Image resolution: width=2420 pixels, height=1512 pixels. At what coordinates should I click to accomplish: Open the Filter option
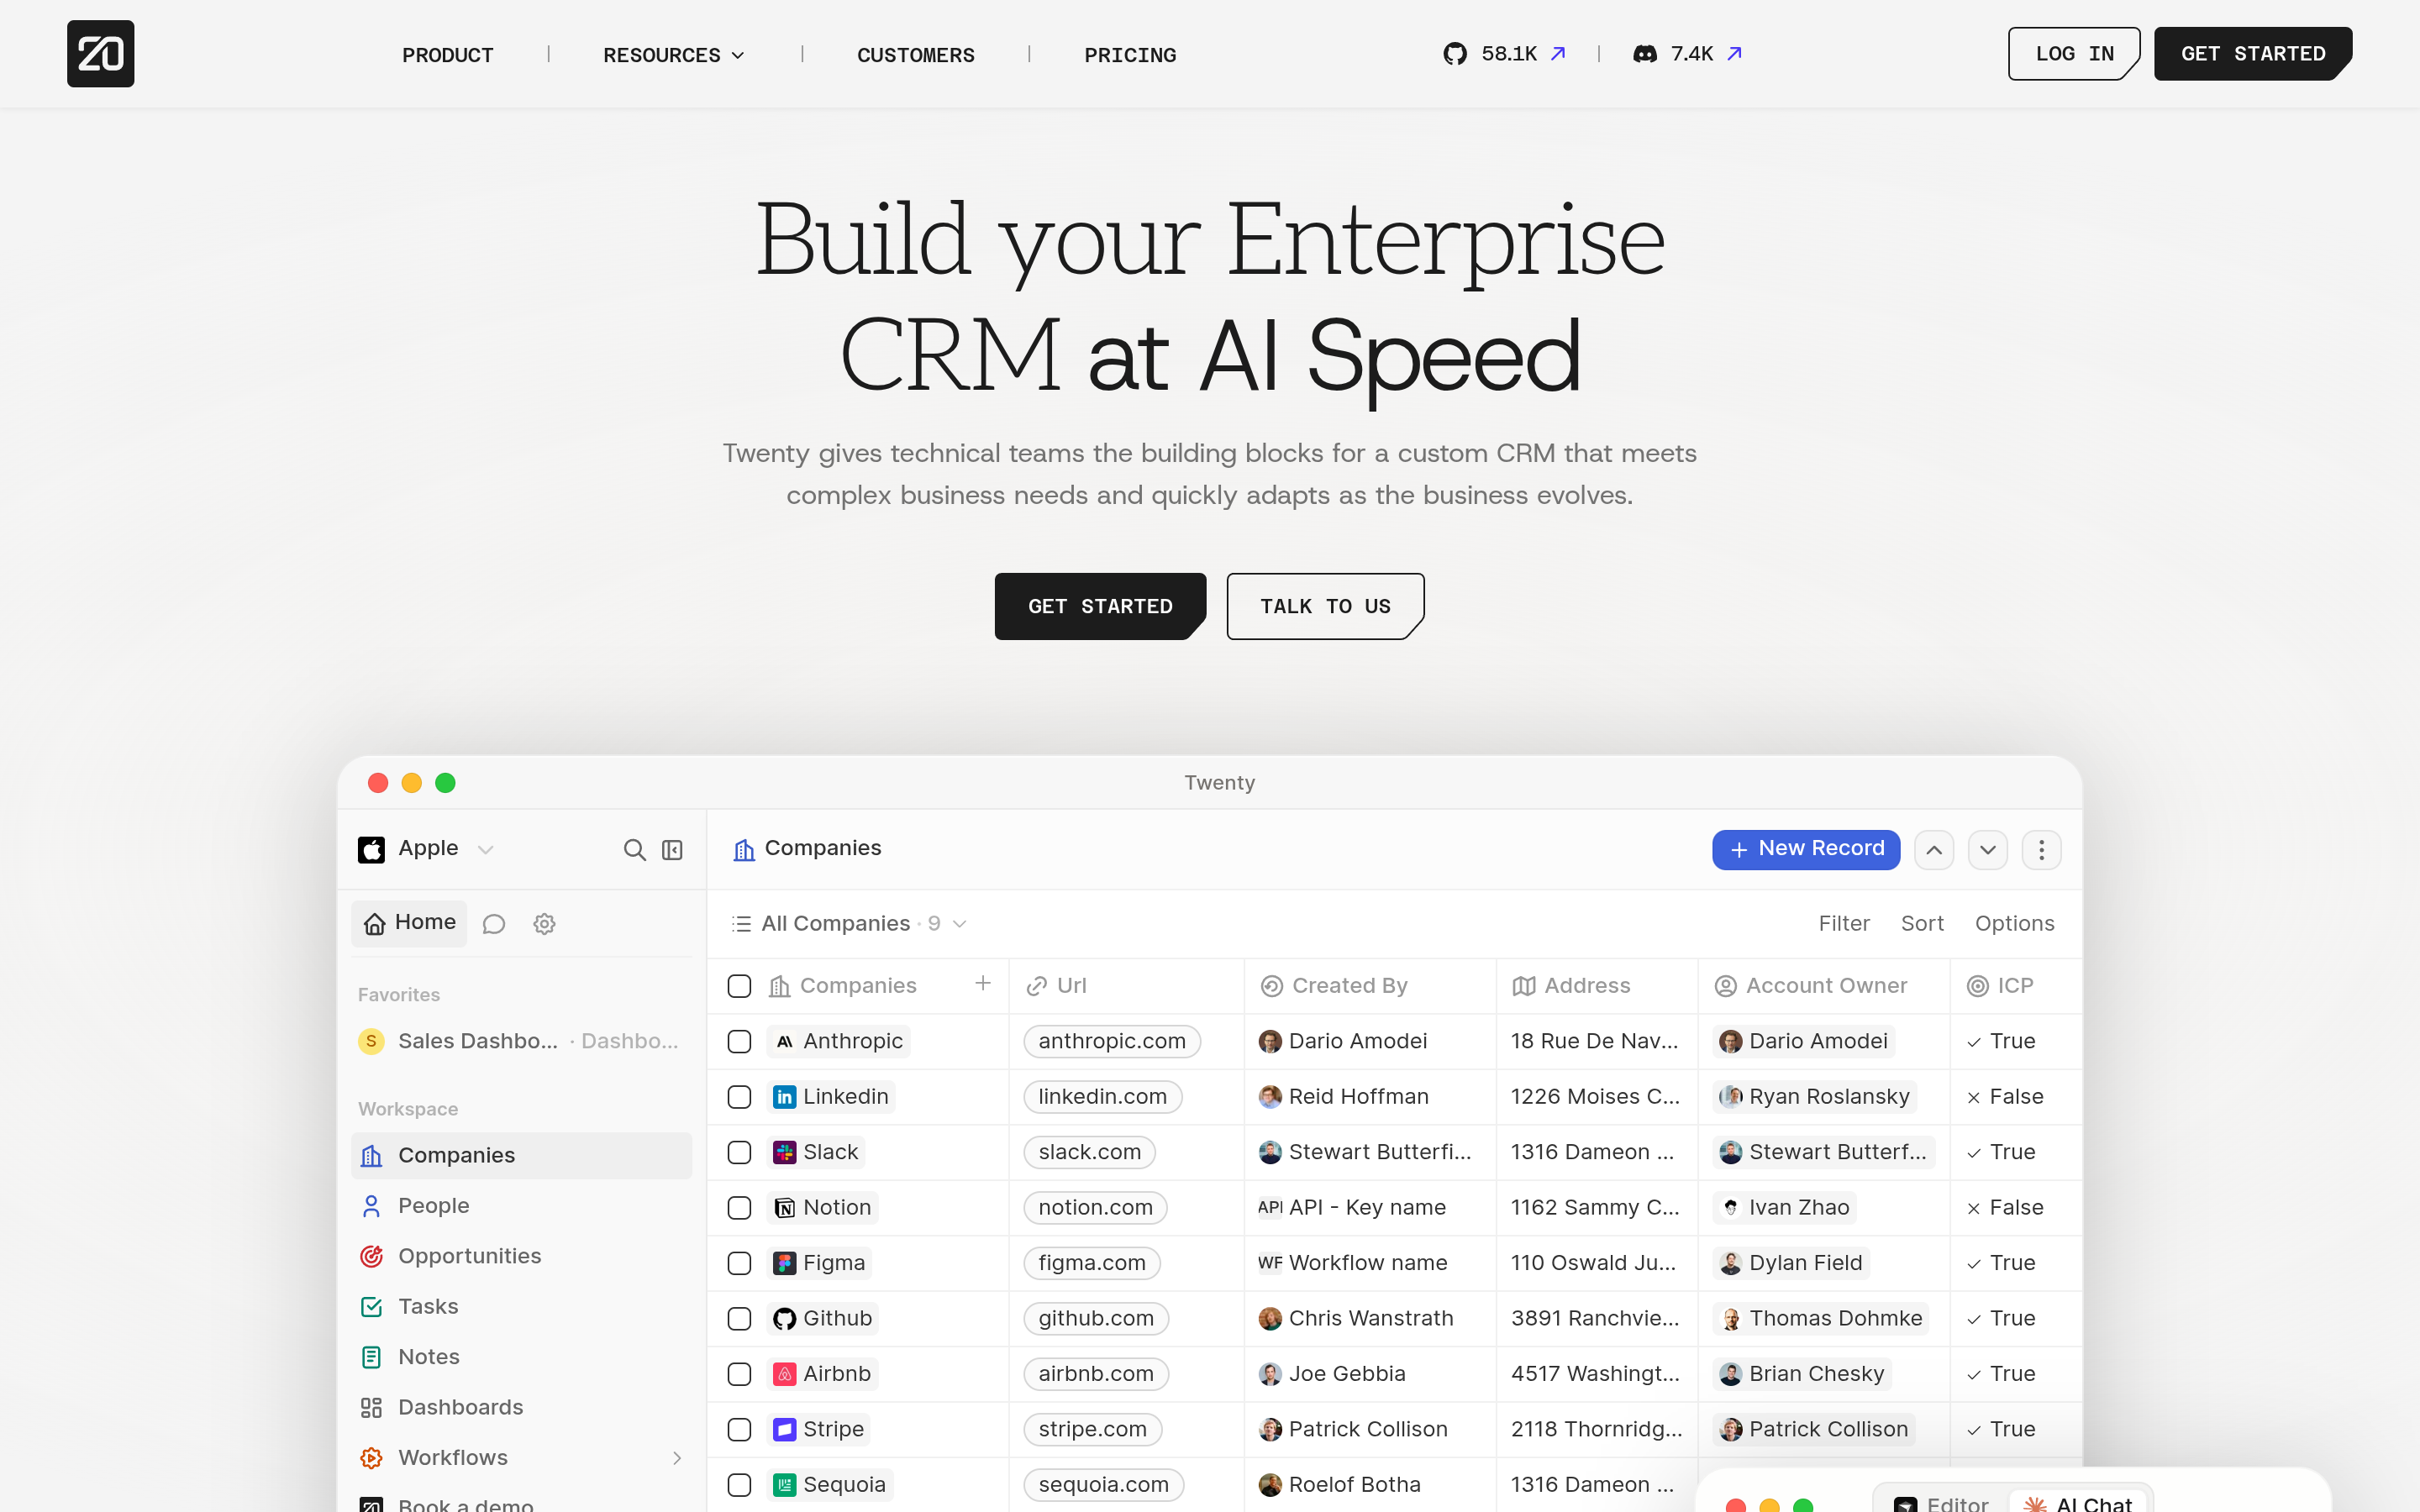click(x=1844, y=924)
